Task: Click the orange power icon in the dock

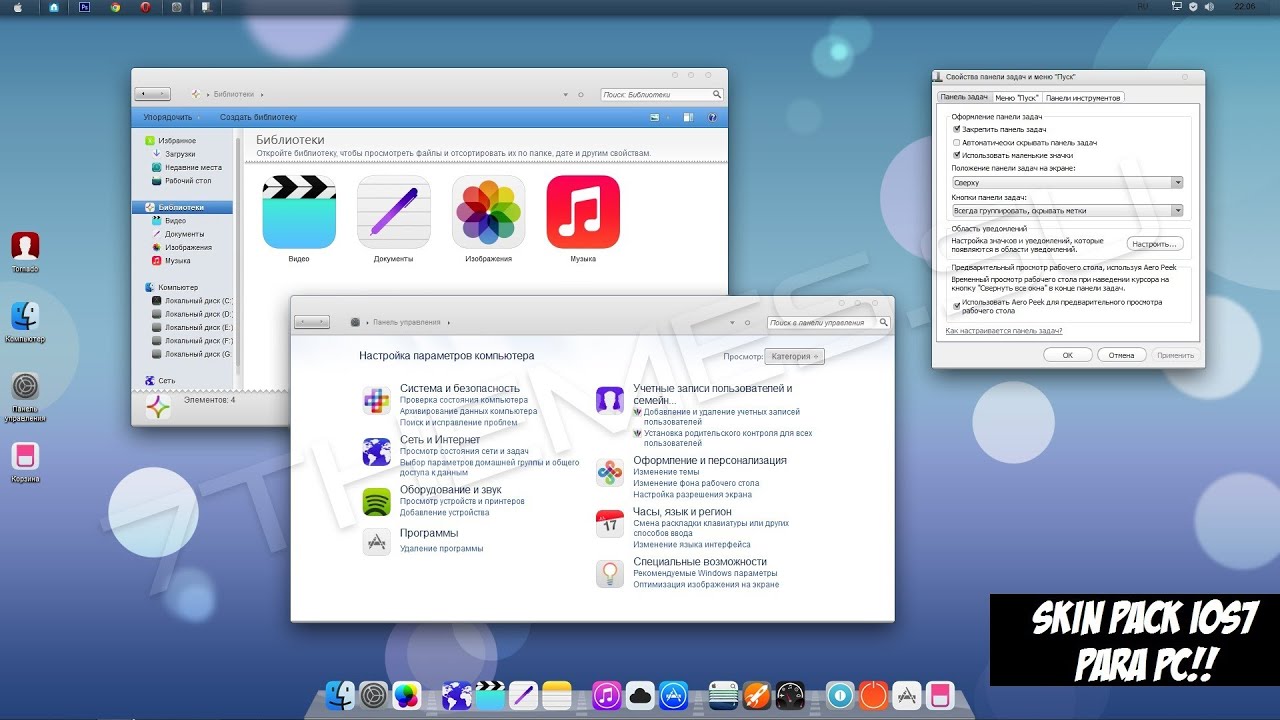Action: (x=873, y=695)
